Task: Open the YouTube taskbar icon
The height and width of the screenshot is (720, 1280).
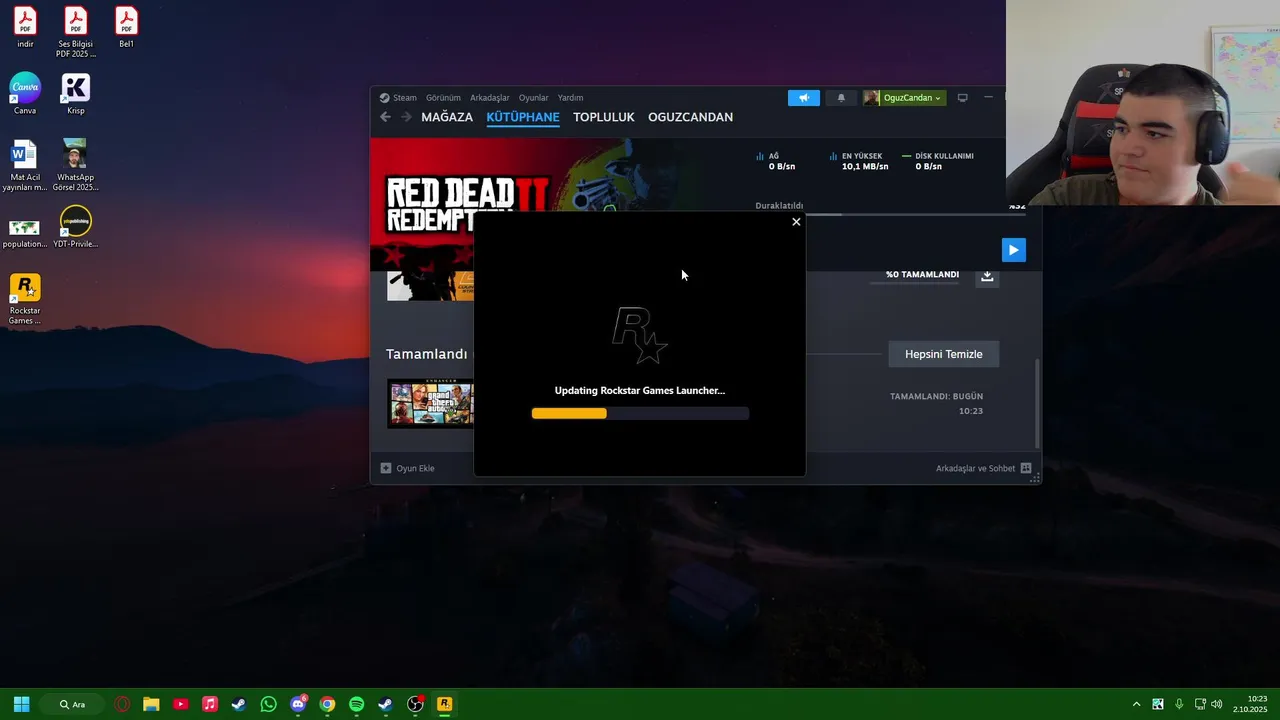Action: click(x=180, y=704)
